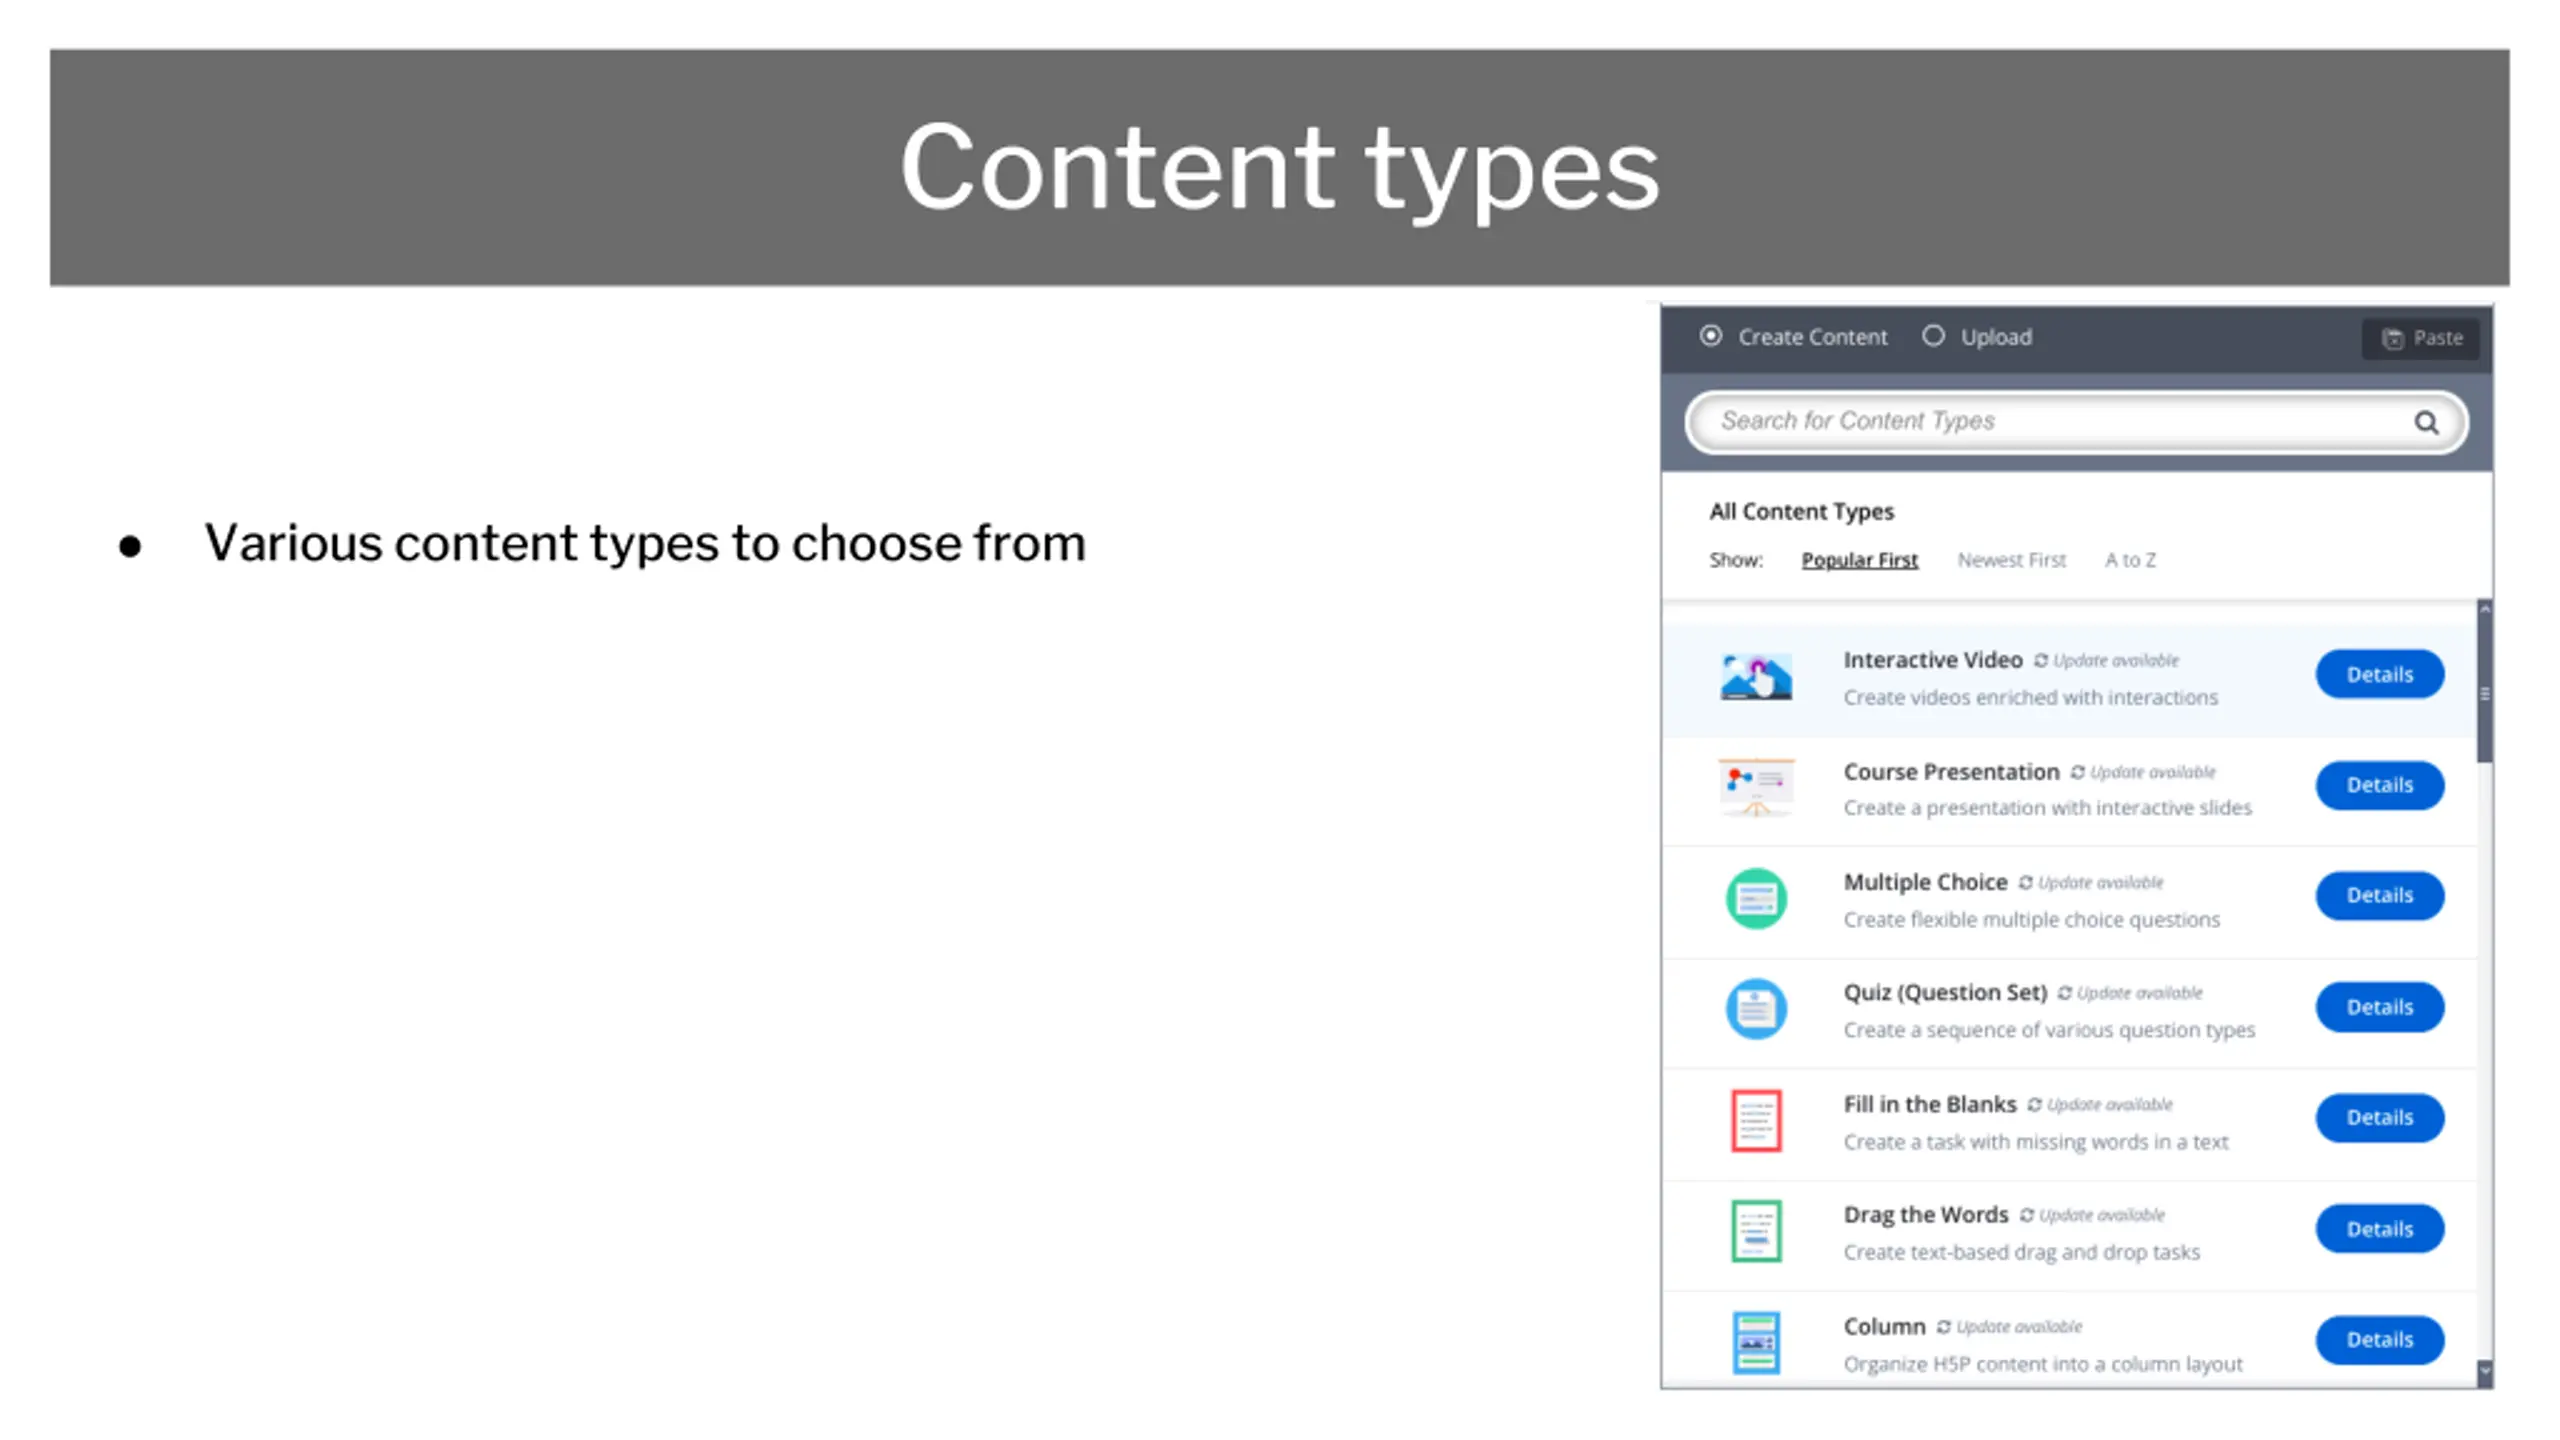The height and width of the screenshot is (1440, 2560).
Task: Sort by Newest First
Action: pos(2011,560)
